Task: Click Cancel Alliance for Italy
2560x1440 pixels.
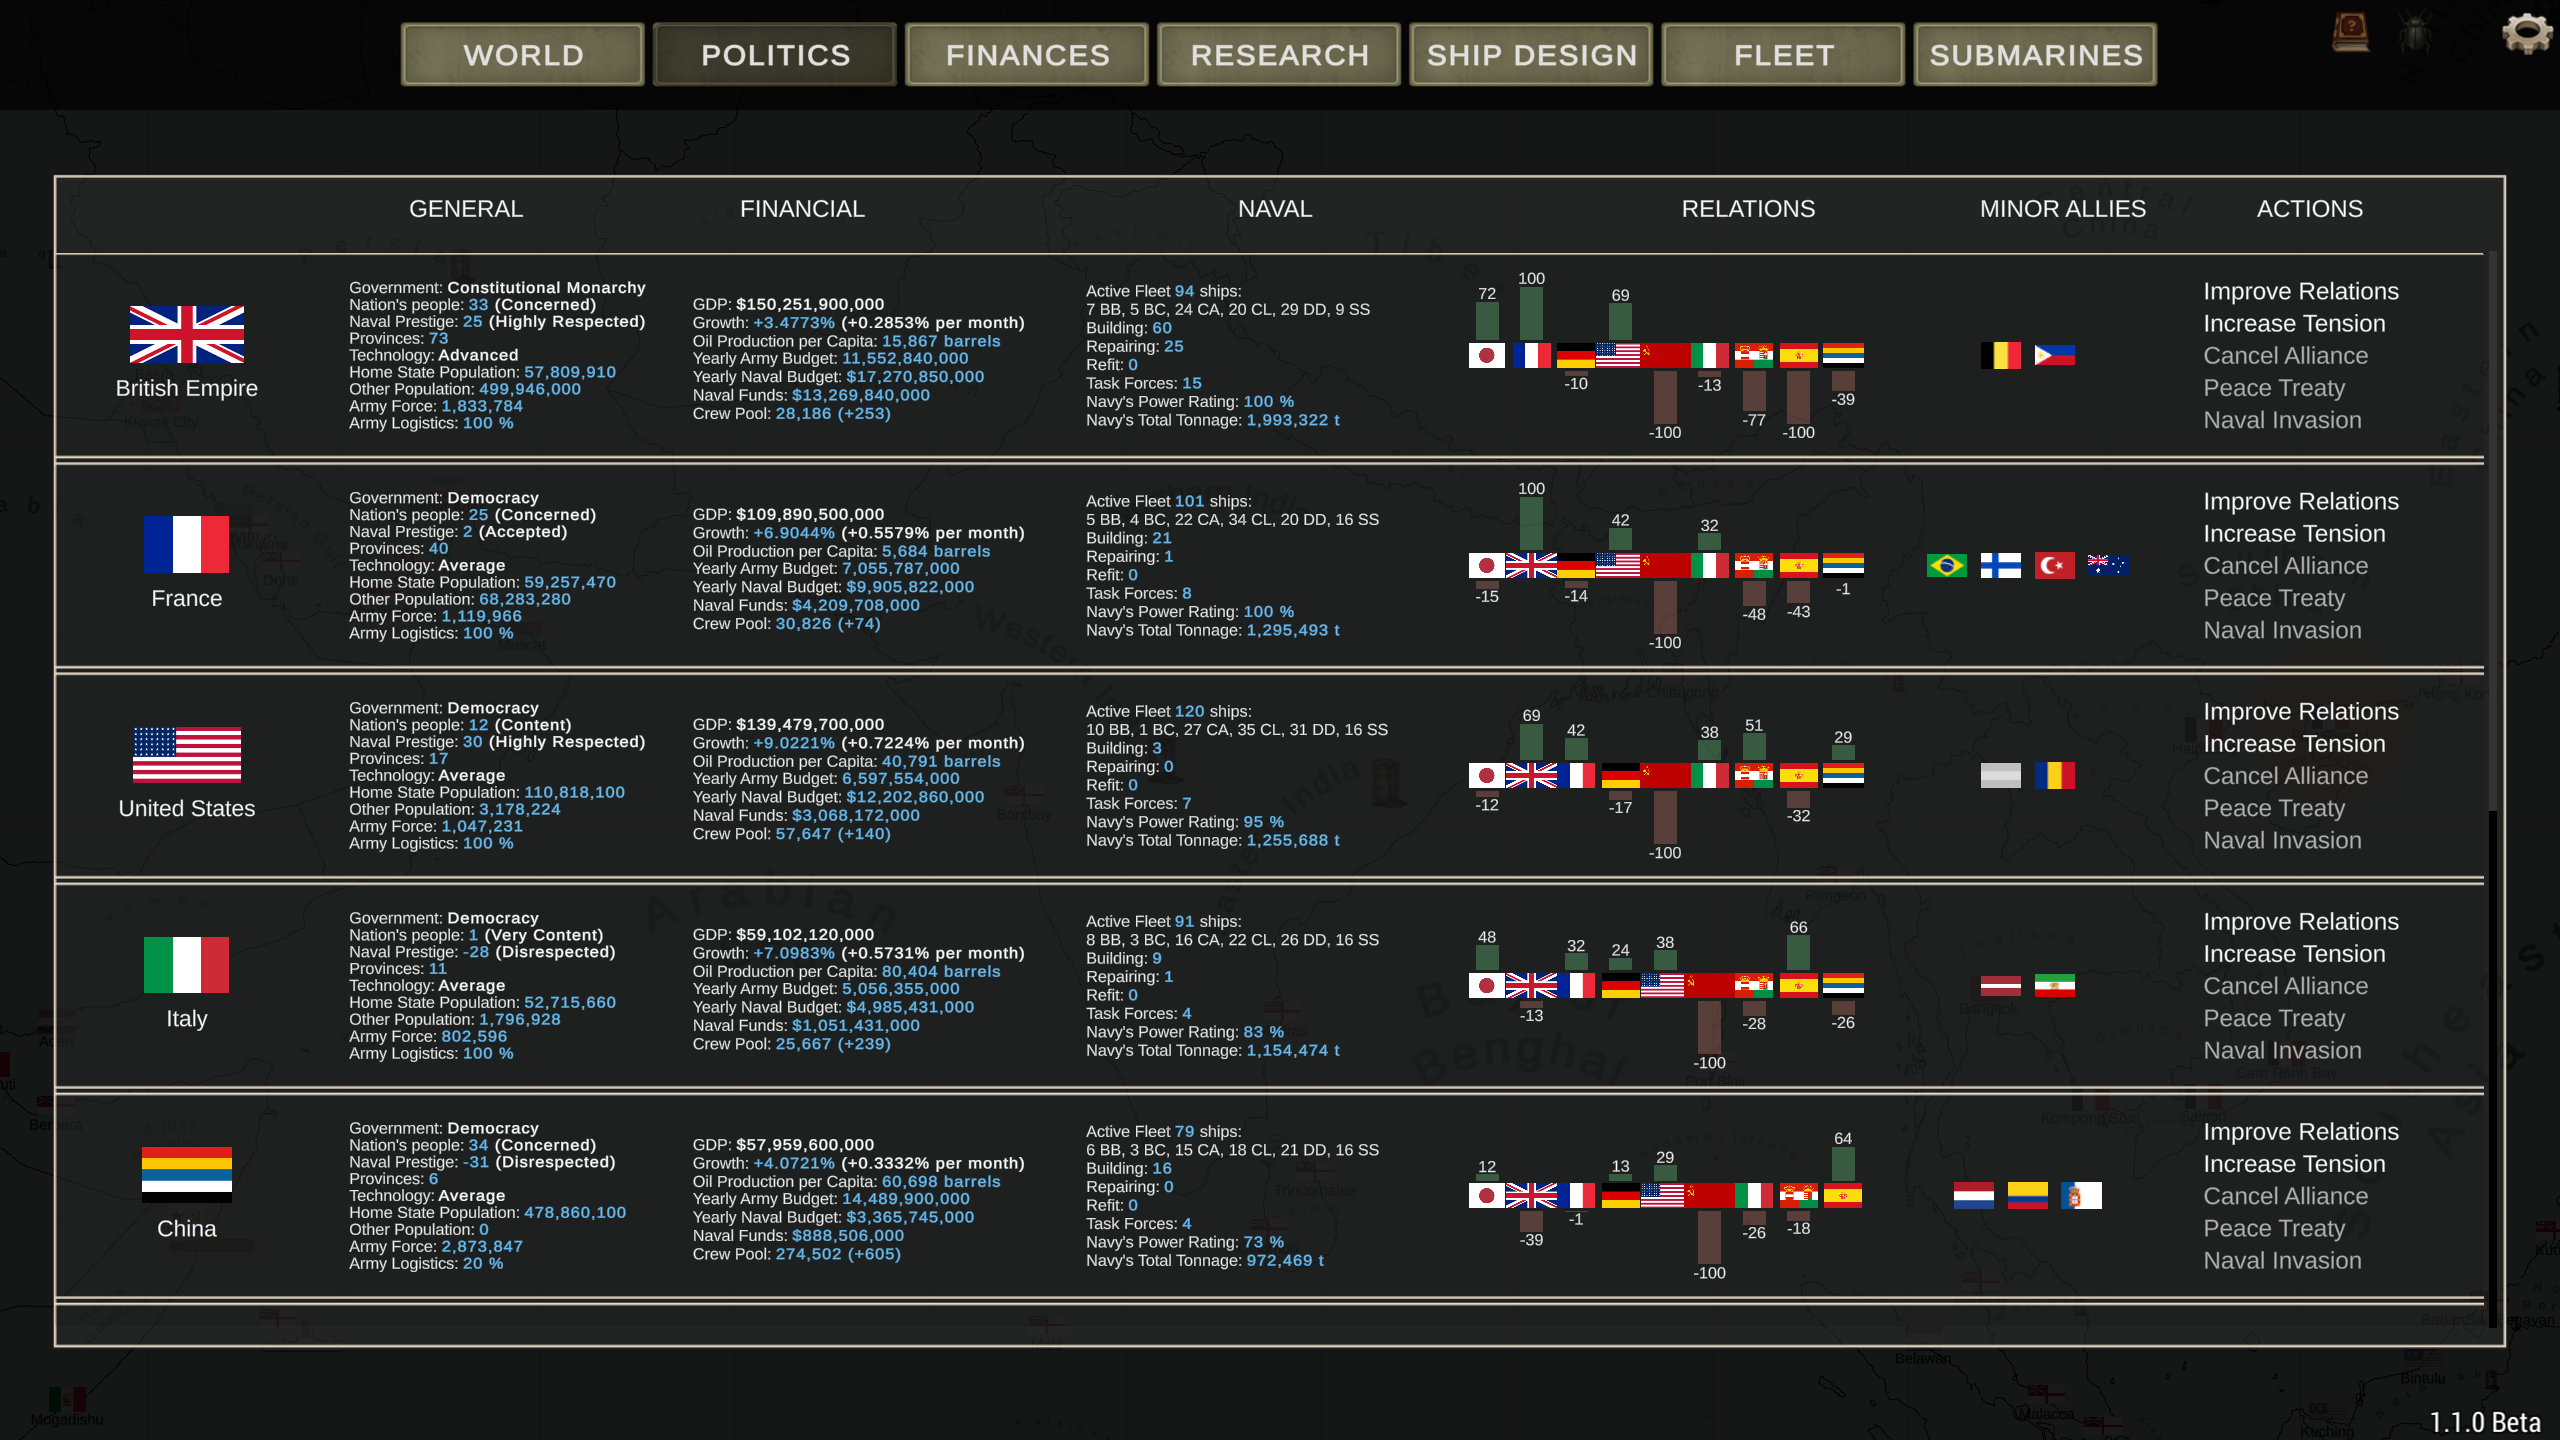Action: point(2286,985)
